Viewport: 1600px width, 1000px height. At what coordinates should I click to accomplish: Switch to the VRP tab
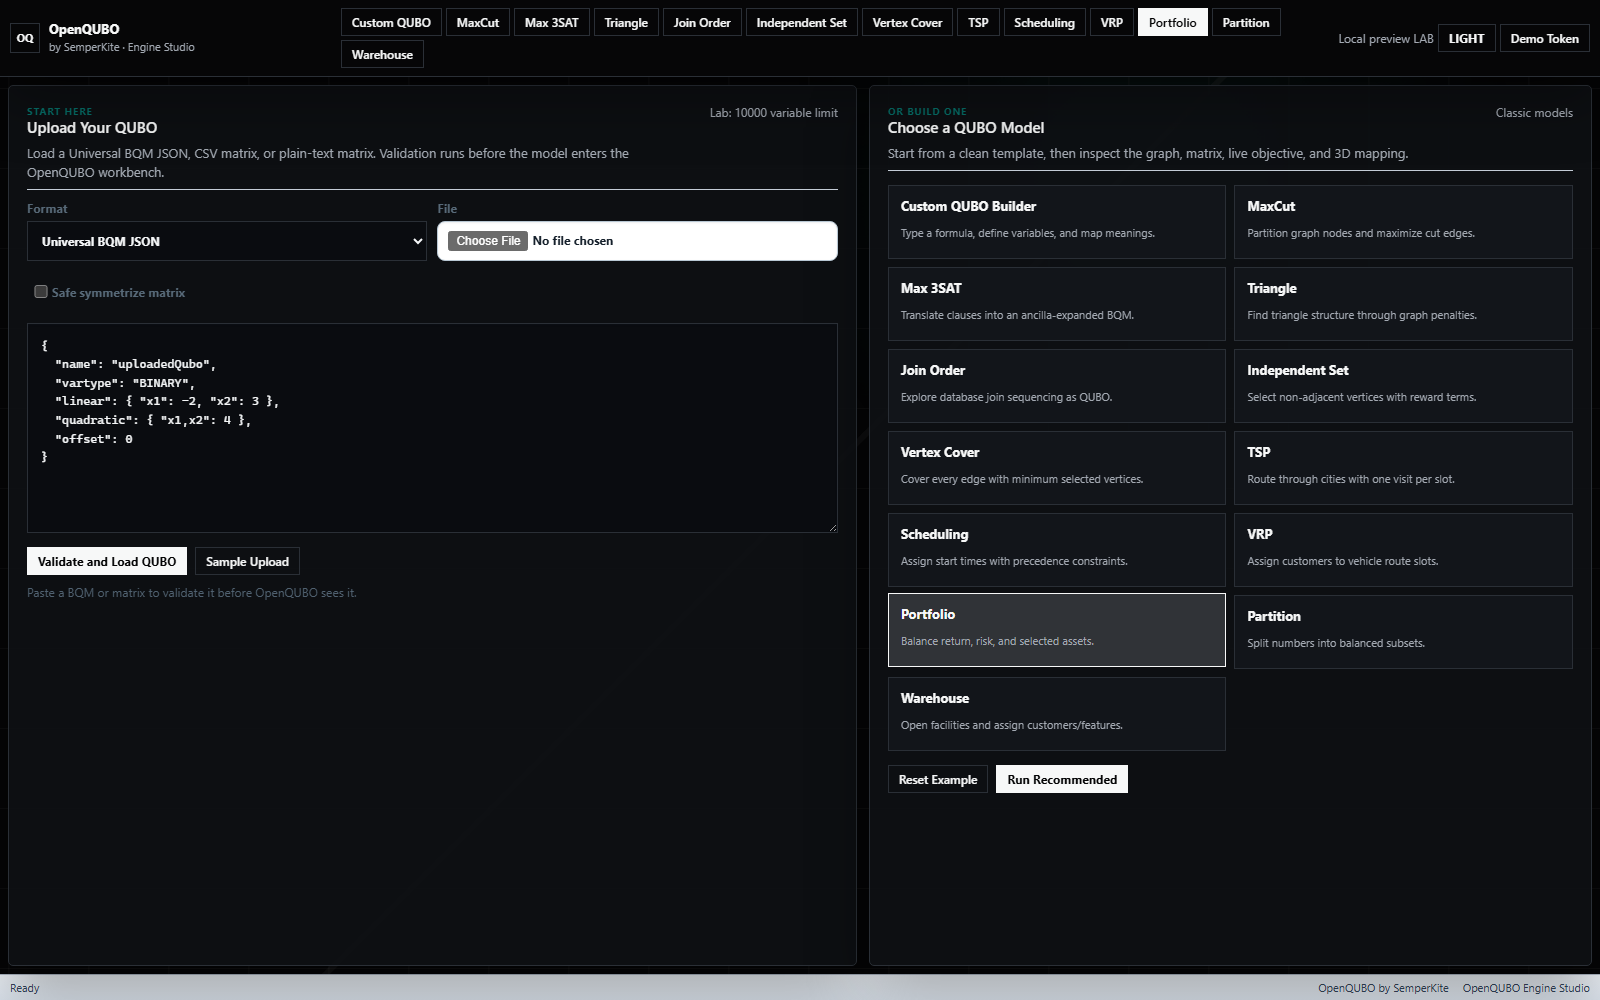1112,22
